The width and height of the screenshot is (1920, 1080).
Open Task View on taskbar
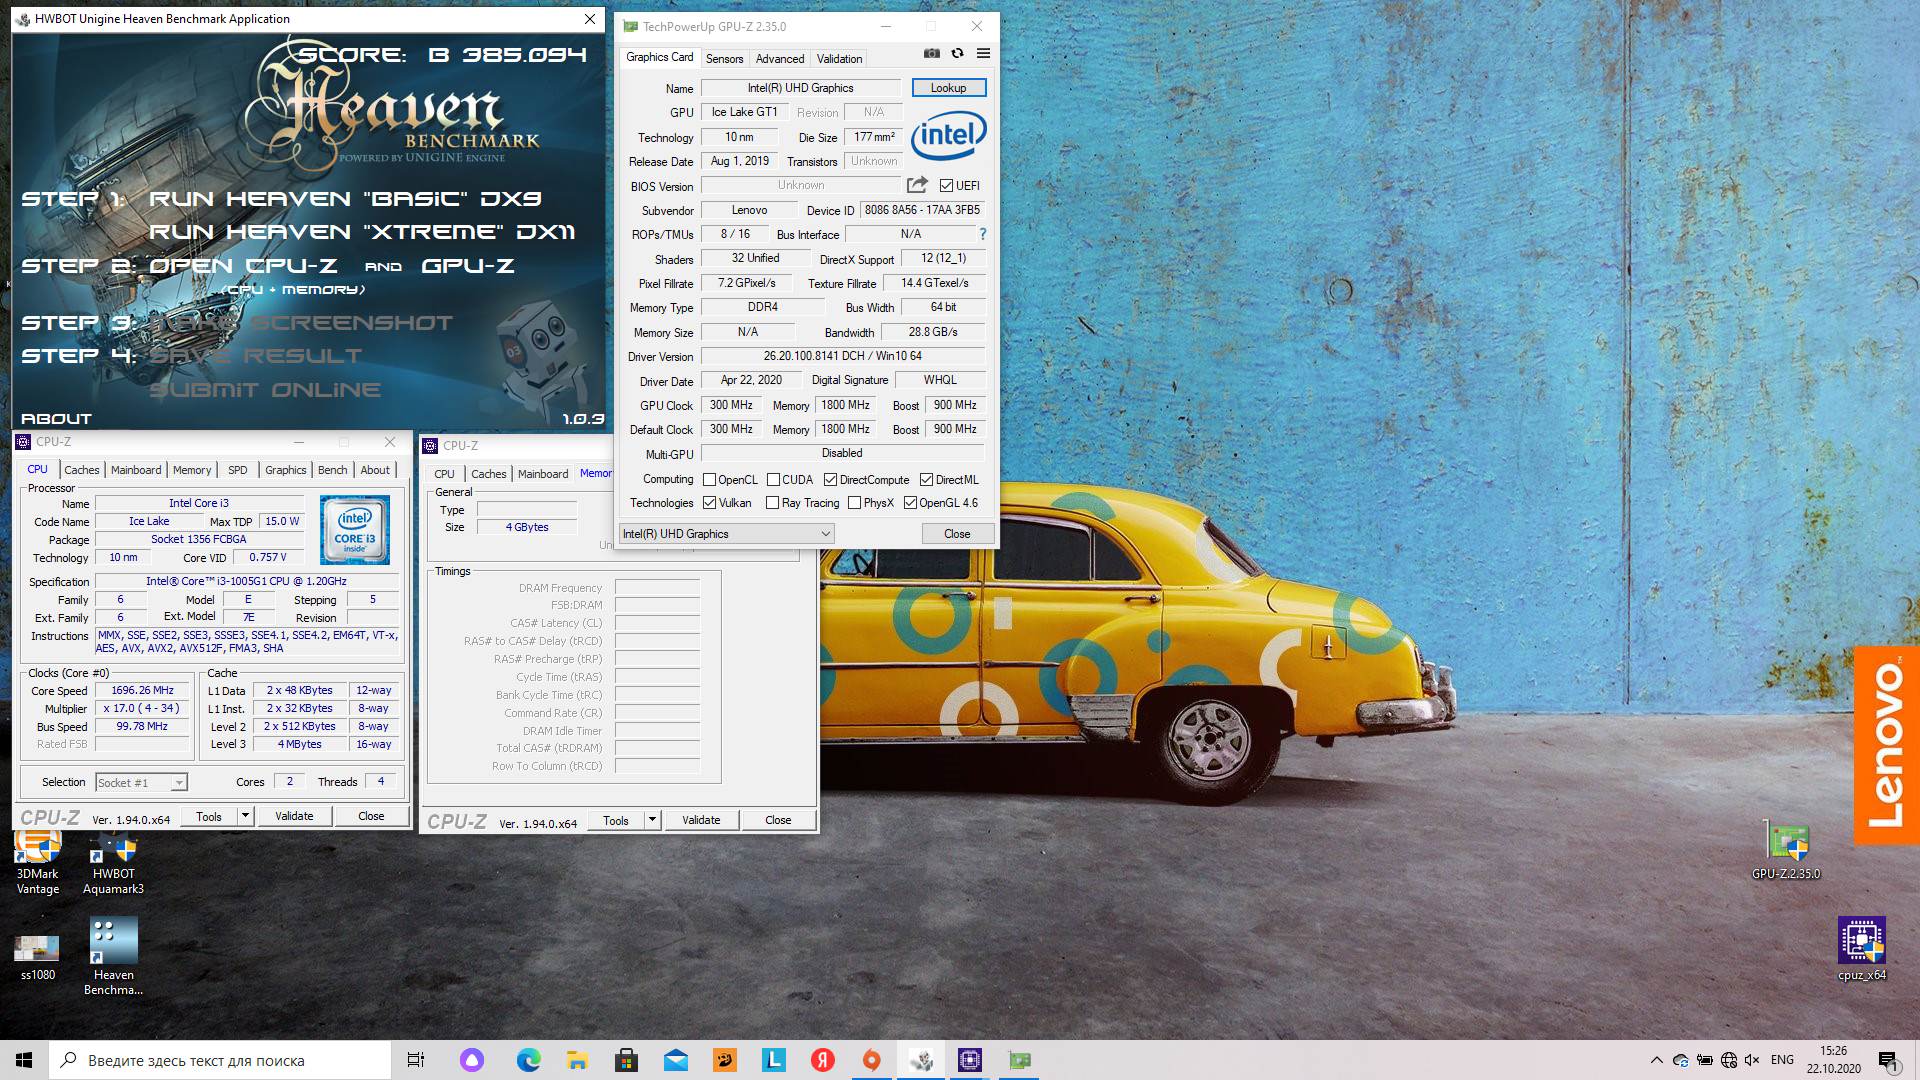click(x=416, y=1060)
